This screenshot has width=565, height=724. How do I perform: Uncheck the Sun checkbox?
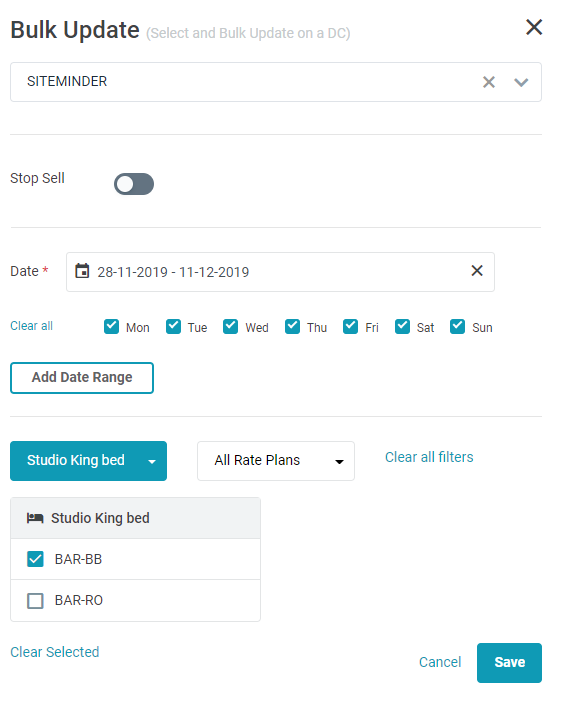coord(457,326)
